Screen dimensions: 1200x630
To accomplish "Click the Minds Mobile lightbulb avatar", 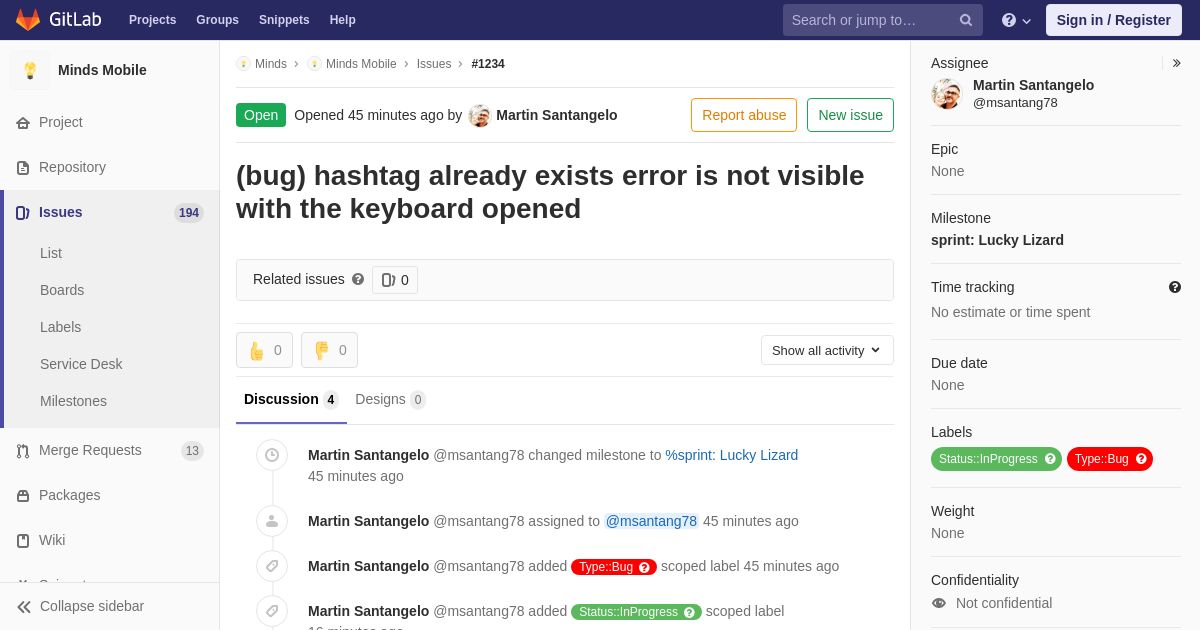I will [30, 70].
